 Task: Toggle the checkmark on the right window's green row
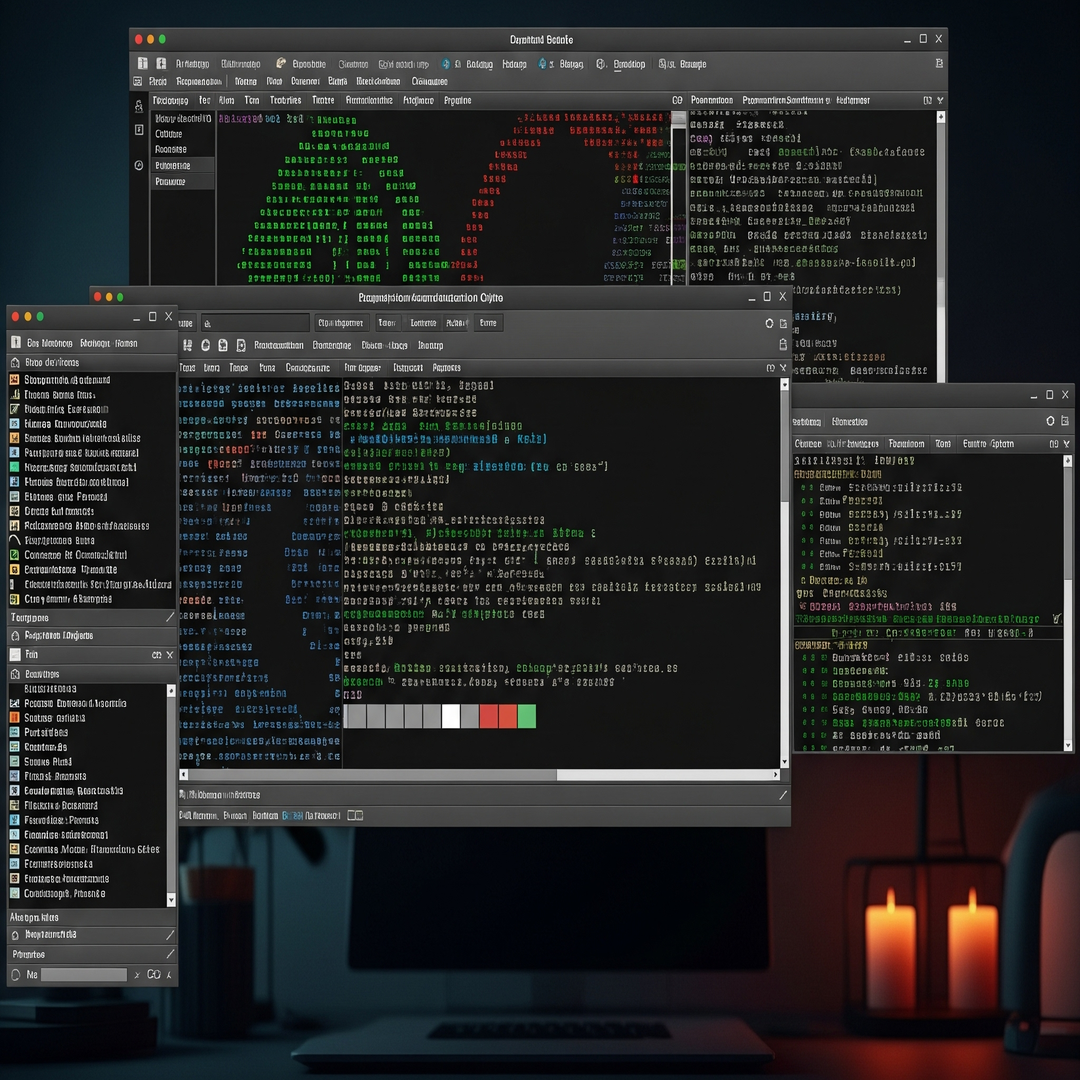click(1056, 619)
